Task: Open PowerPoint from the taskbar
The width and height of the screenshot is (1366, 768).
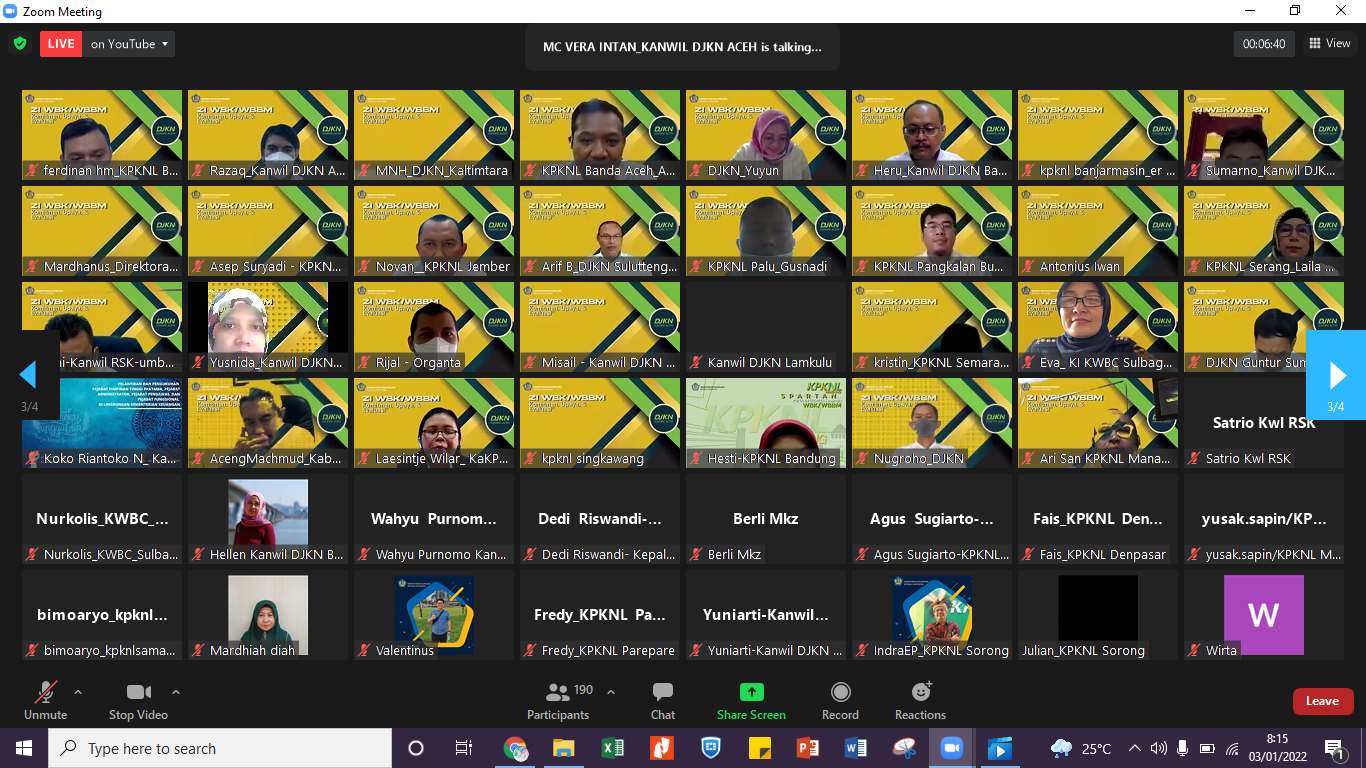Action: [x=808, y=748]
